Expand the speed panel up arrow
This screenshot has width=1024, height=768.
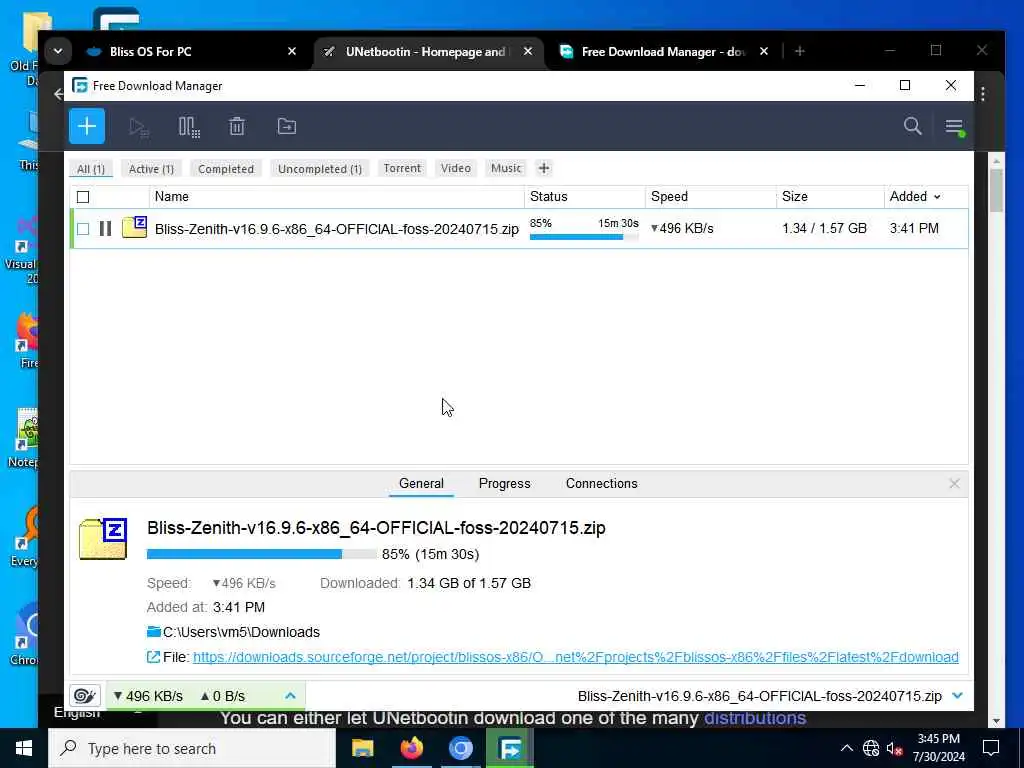pyautogui.click(x=291, y=696)
